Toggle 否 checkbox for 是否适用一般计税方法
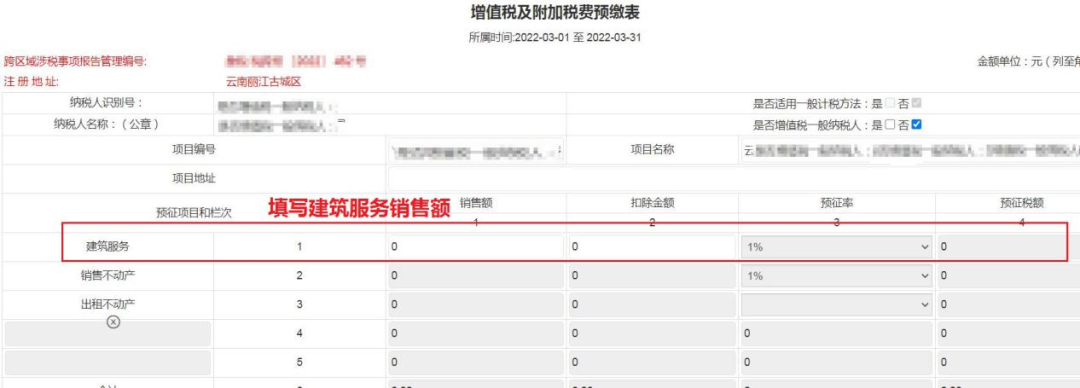This screenshot has width=1080, height=388. point(916,103)
